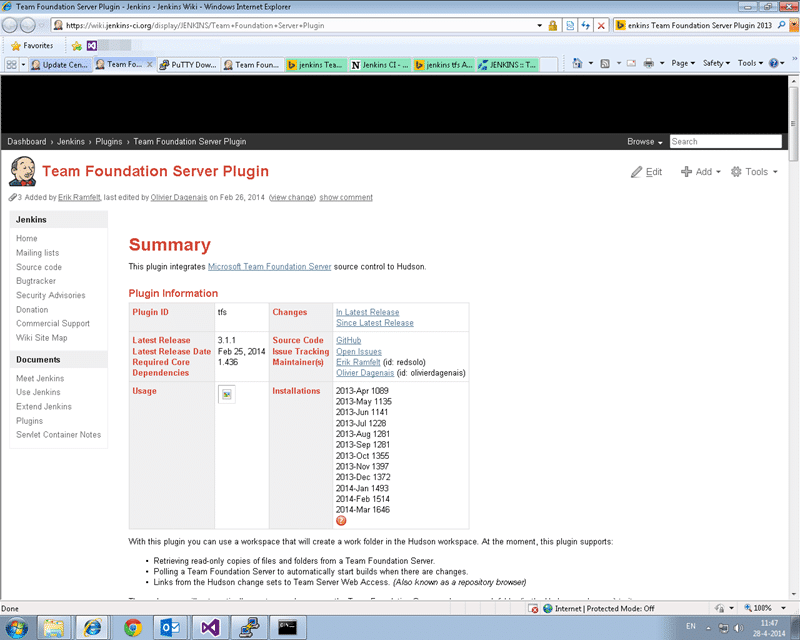
Task: Switch to the JENKINS :: T... tab
Action: click(508, 65)
